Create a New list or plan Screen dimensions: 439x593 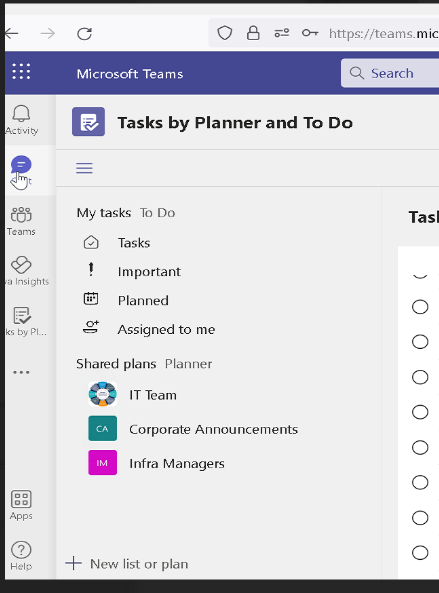point(127,564)
